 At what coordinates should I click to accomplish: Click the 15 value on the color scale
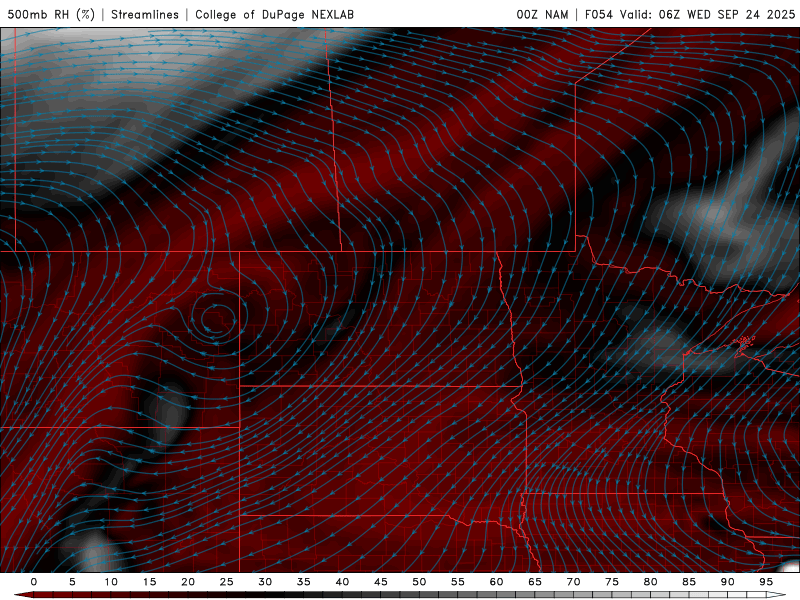pyautogui.click(x=149, y=582)
